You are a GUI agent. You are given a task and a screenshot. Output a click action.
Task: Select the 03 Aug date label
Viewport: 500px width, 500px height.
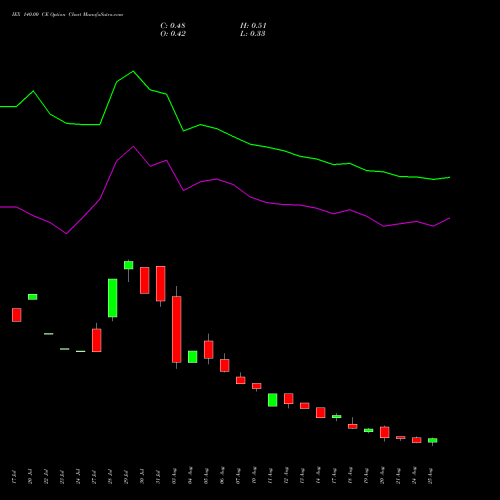point(174,476)
